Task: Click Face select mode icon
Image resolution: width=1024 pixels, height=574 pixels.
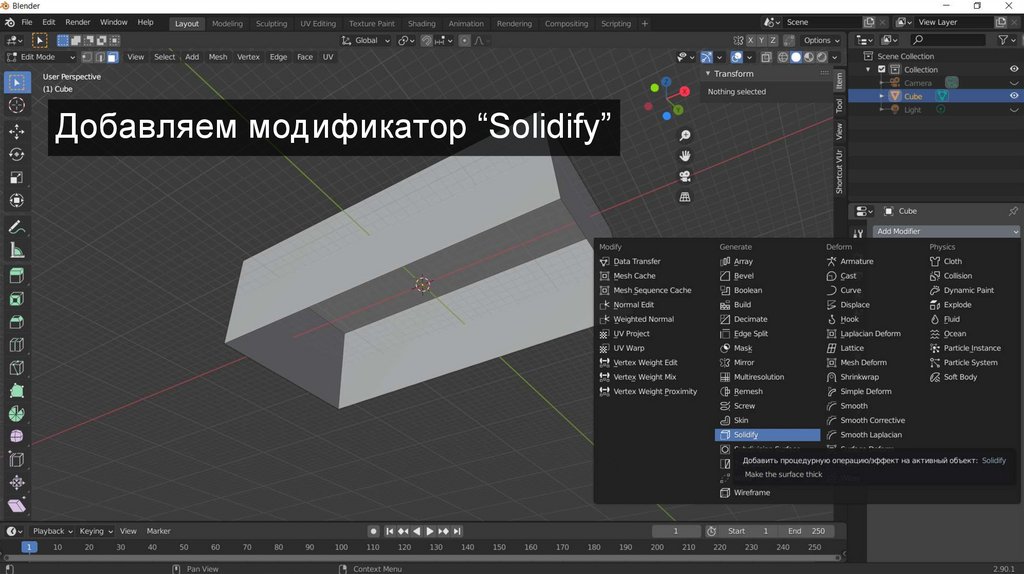Action: coord(113,57)
